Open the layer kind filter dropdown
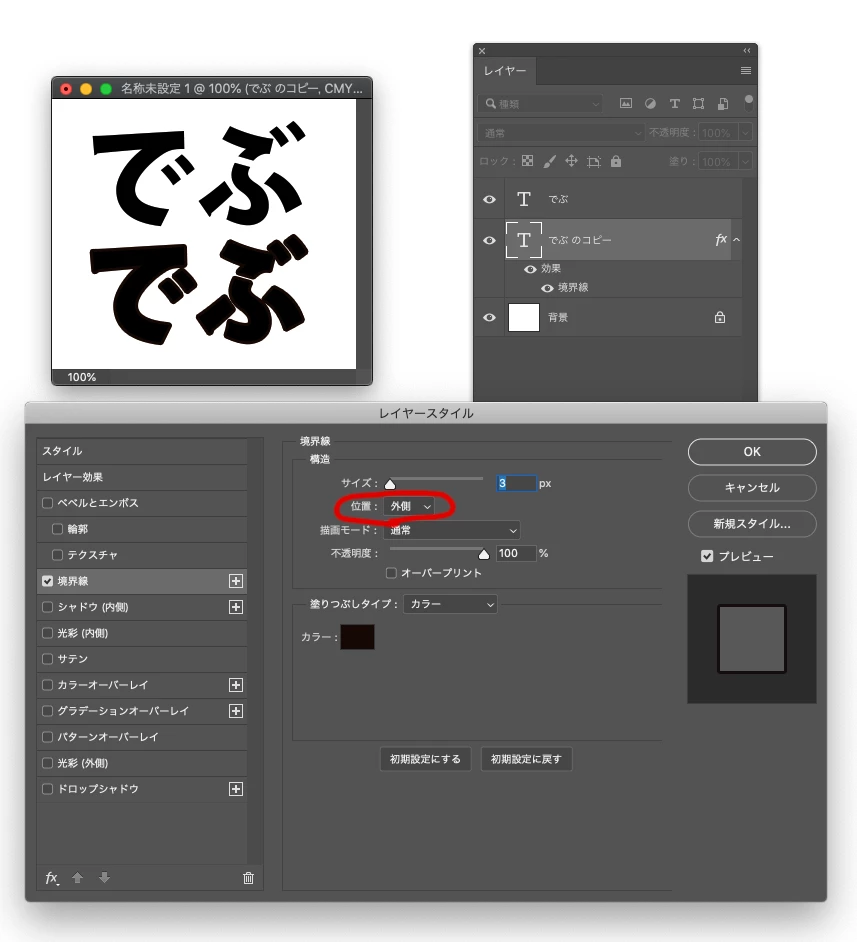857x942 pixels. point(541,104)
